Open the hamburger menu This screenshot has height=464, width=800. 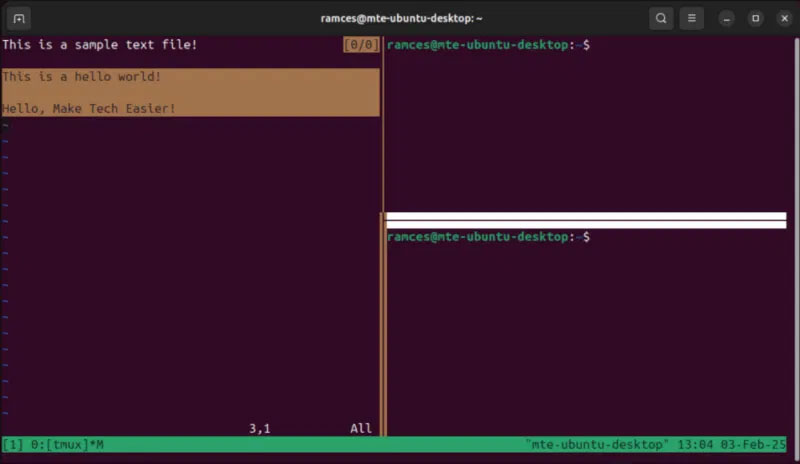click(x=691, y=18)
